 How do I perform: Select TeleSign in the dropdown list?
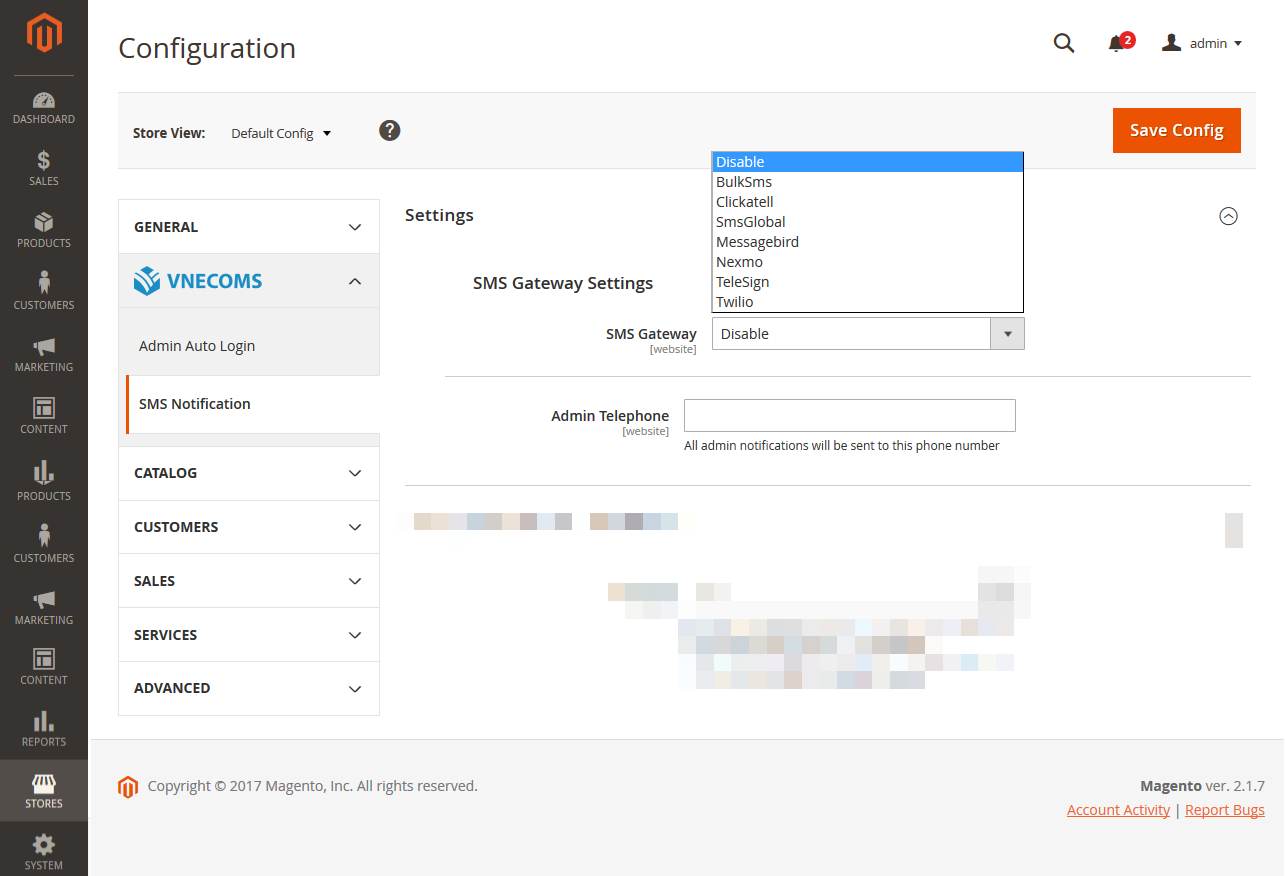[867, 282]
